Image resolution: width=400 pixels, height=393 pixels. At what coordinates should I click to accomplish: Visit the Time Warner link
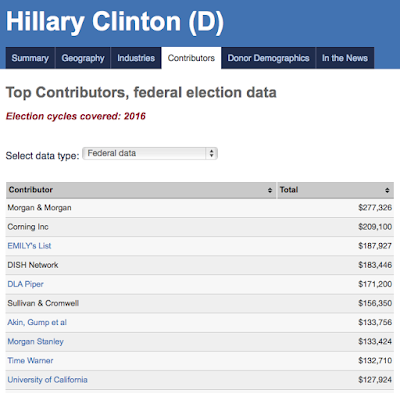coord(30,361)
